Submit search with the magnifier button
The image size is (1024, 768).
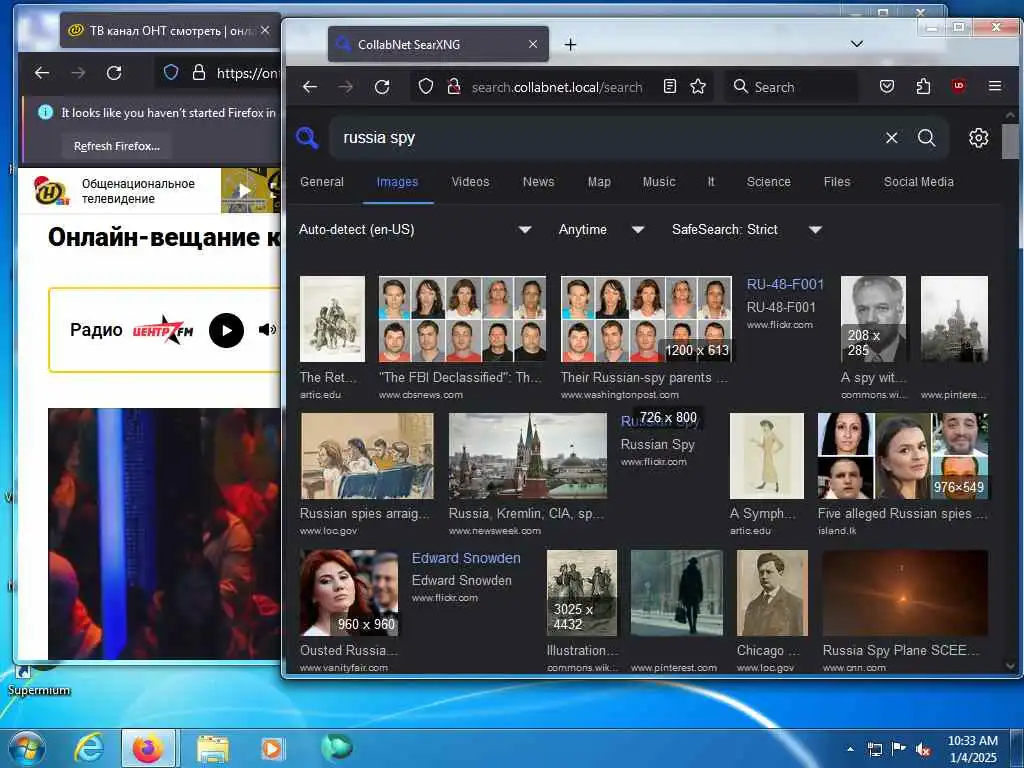[926, 138]
